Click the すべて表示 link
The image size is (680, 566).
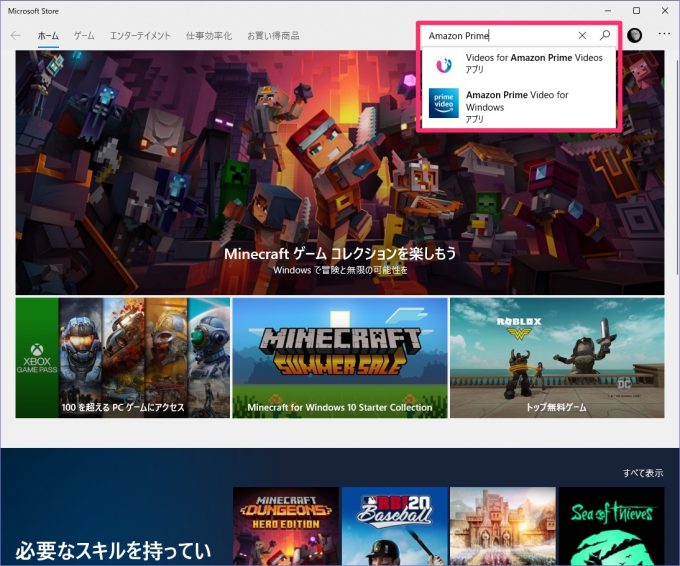(x=643, y=473)
